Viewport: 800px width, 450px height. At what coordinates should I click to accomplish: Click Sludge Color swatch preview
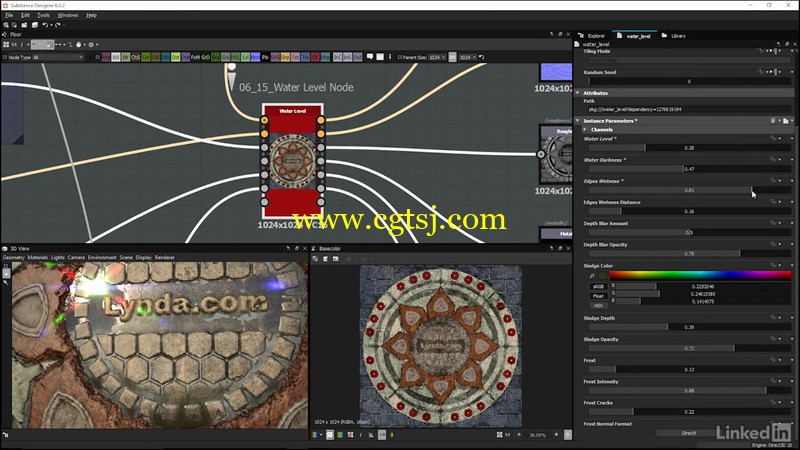tap(603, 276)
